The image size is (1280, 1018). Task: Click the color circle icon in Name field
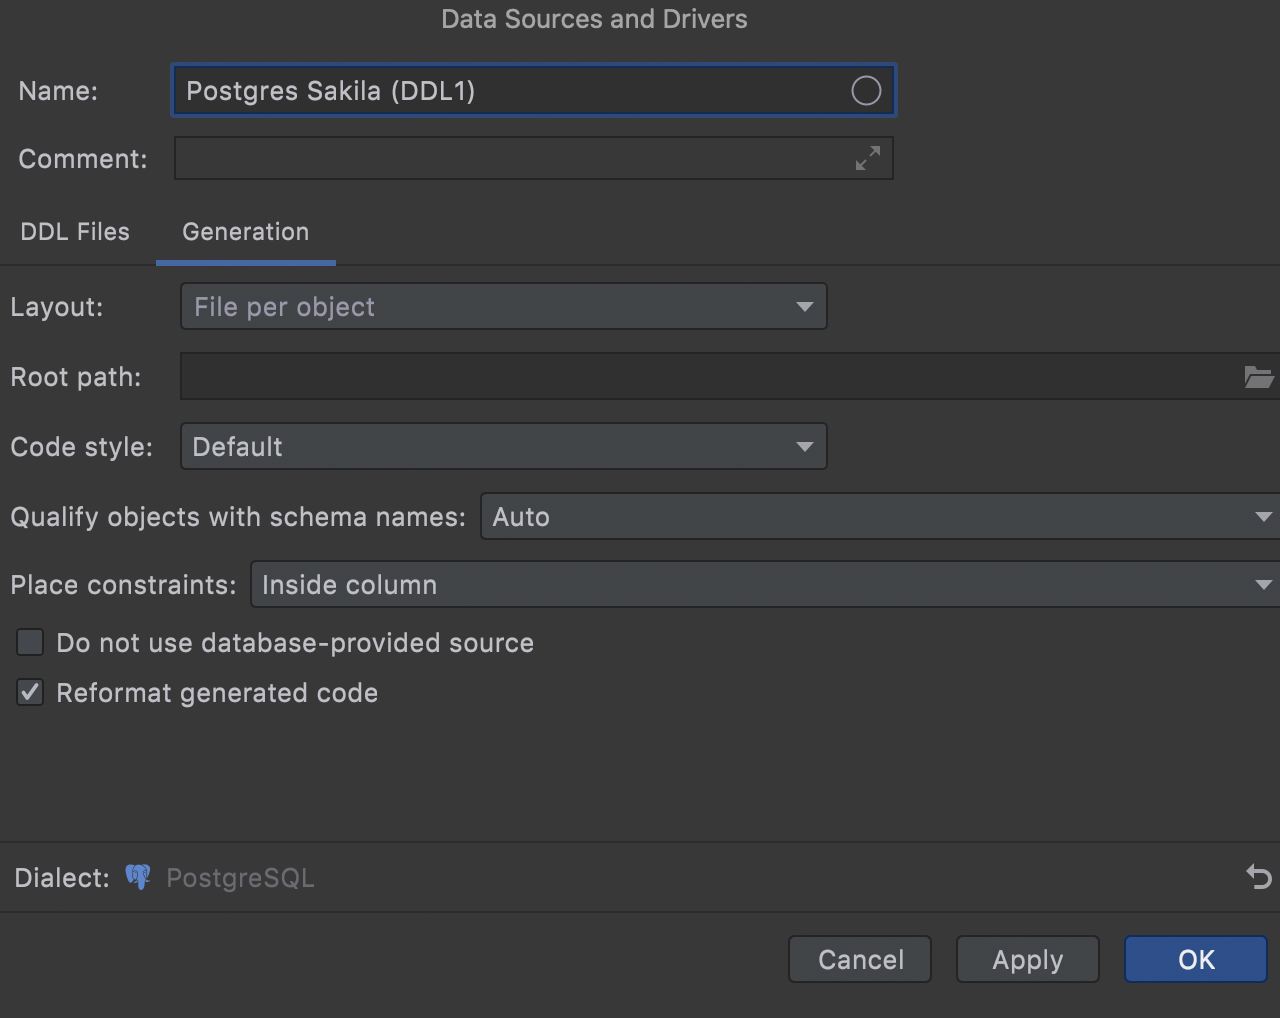[x=866, y=91]
